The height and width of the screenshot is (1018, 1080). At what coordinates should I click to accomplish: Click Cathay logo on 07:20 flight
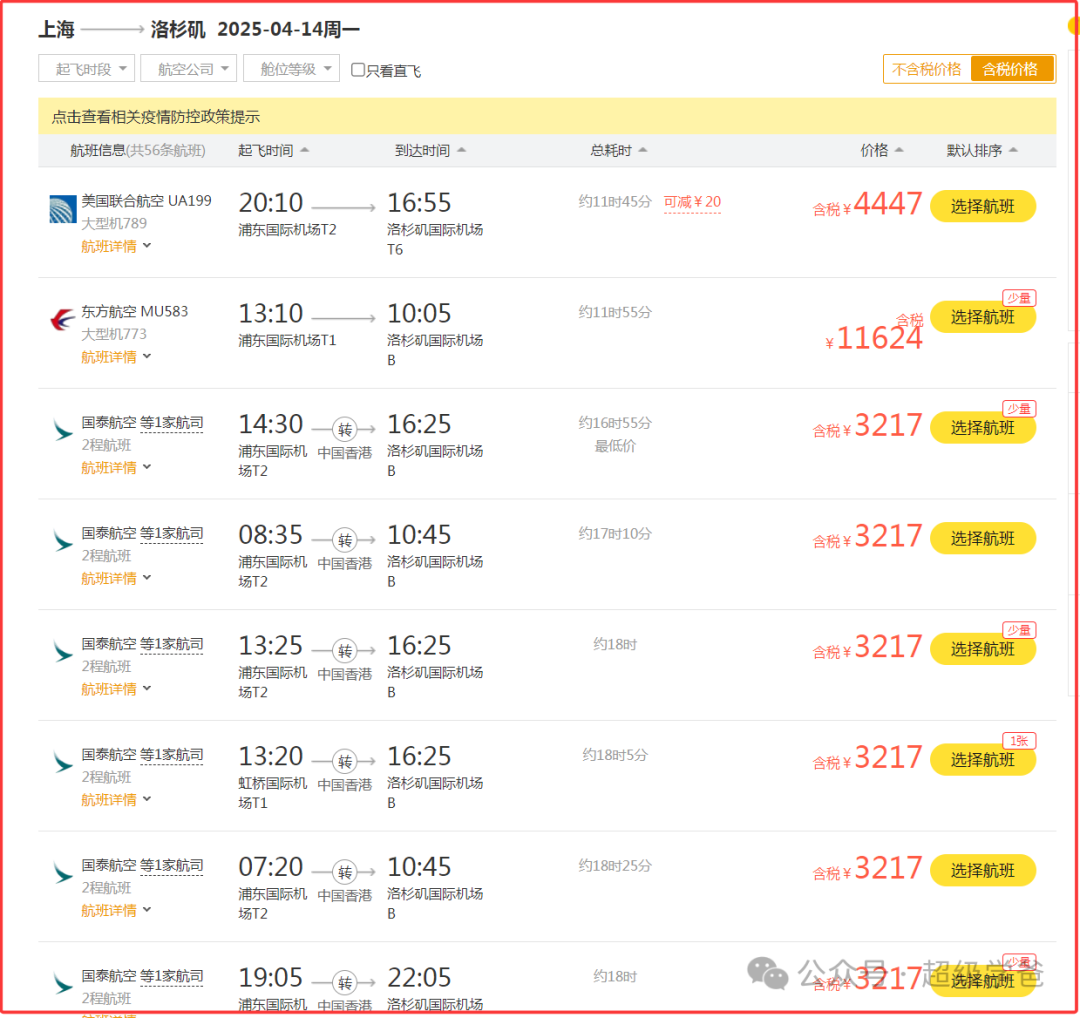click(63, 873)
